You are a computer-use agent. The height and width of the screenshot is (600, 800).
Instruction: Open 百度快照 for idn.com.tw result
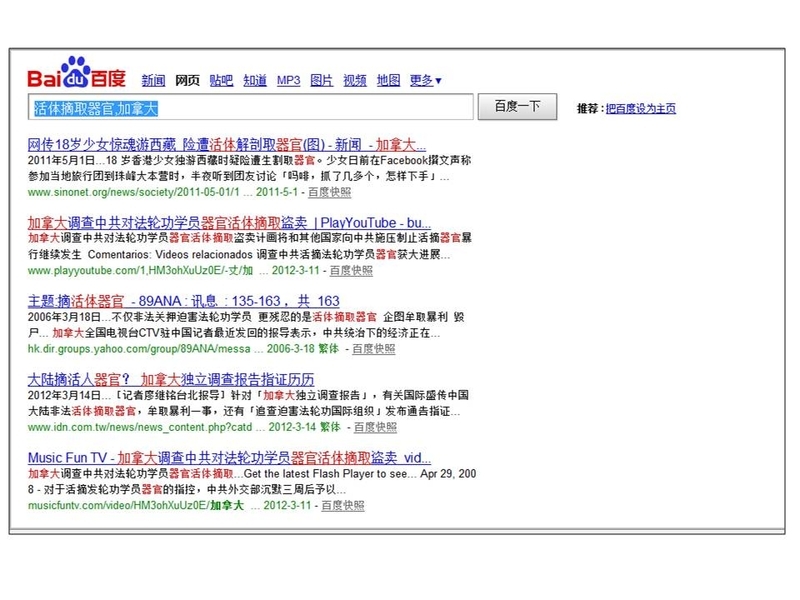coord(375,427)
